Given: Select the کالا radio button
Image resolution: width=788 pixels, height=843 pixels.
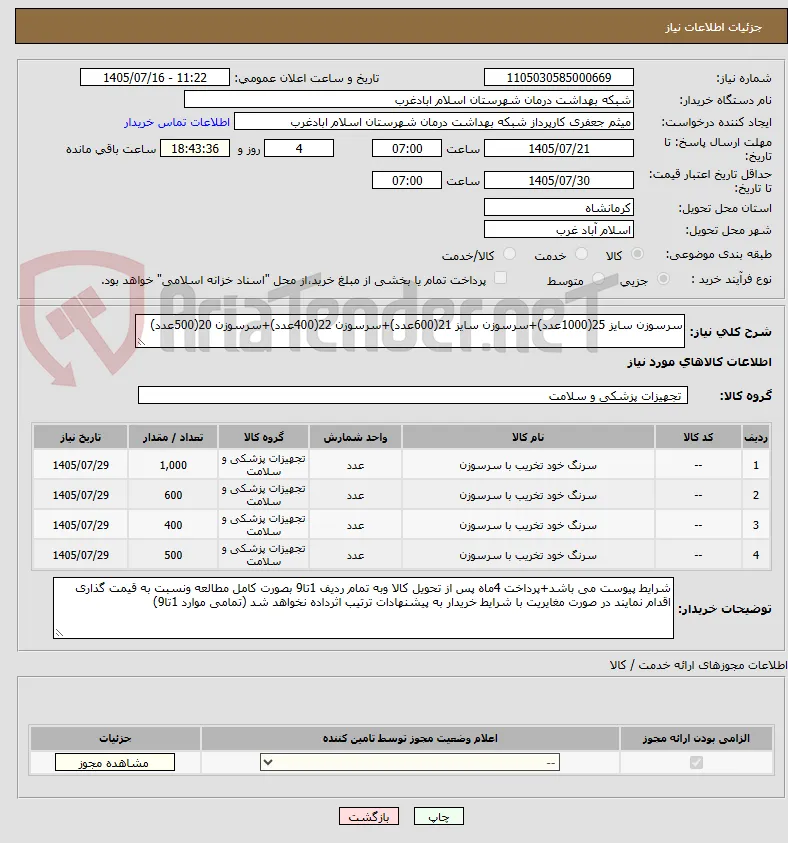Looking at the screenshot, I should click(637, 254).
